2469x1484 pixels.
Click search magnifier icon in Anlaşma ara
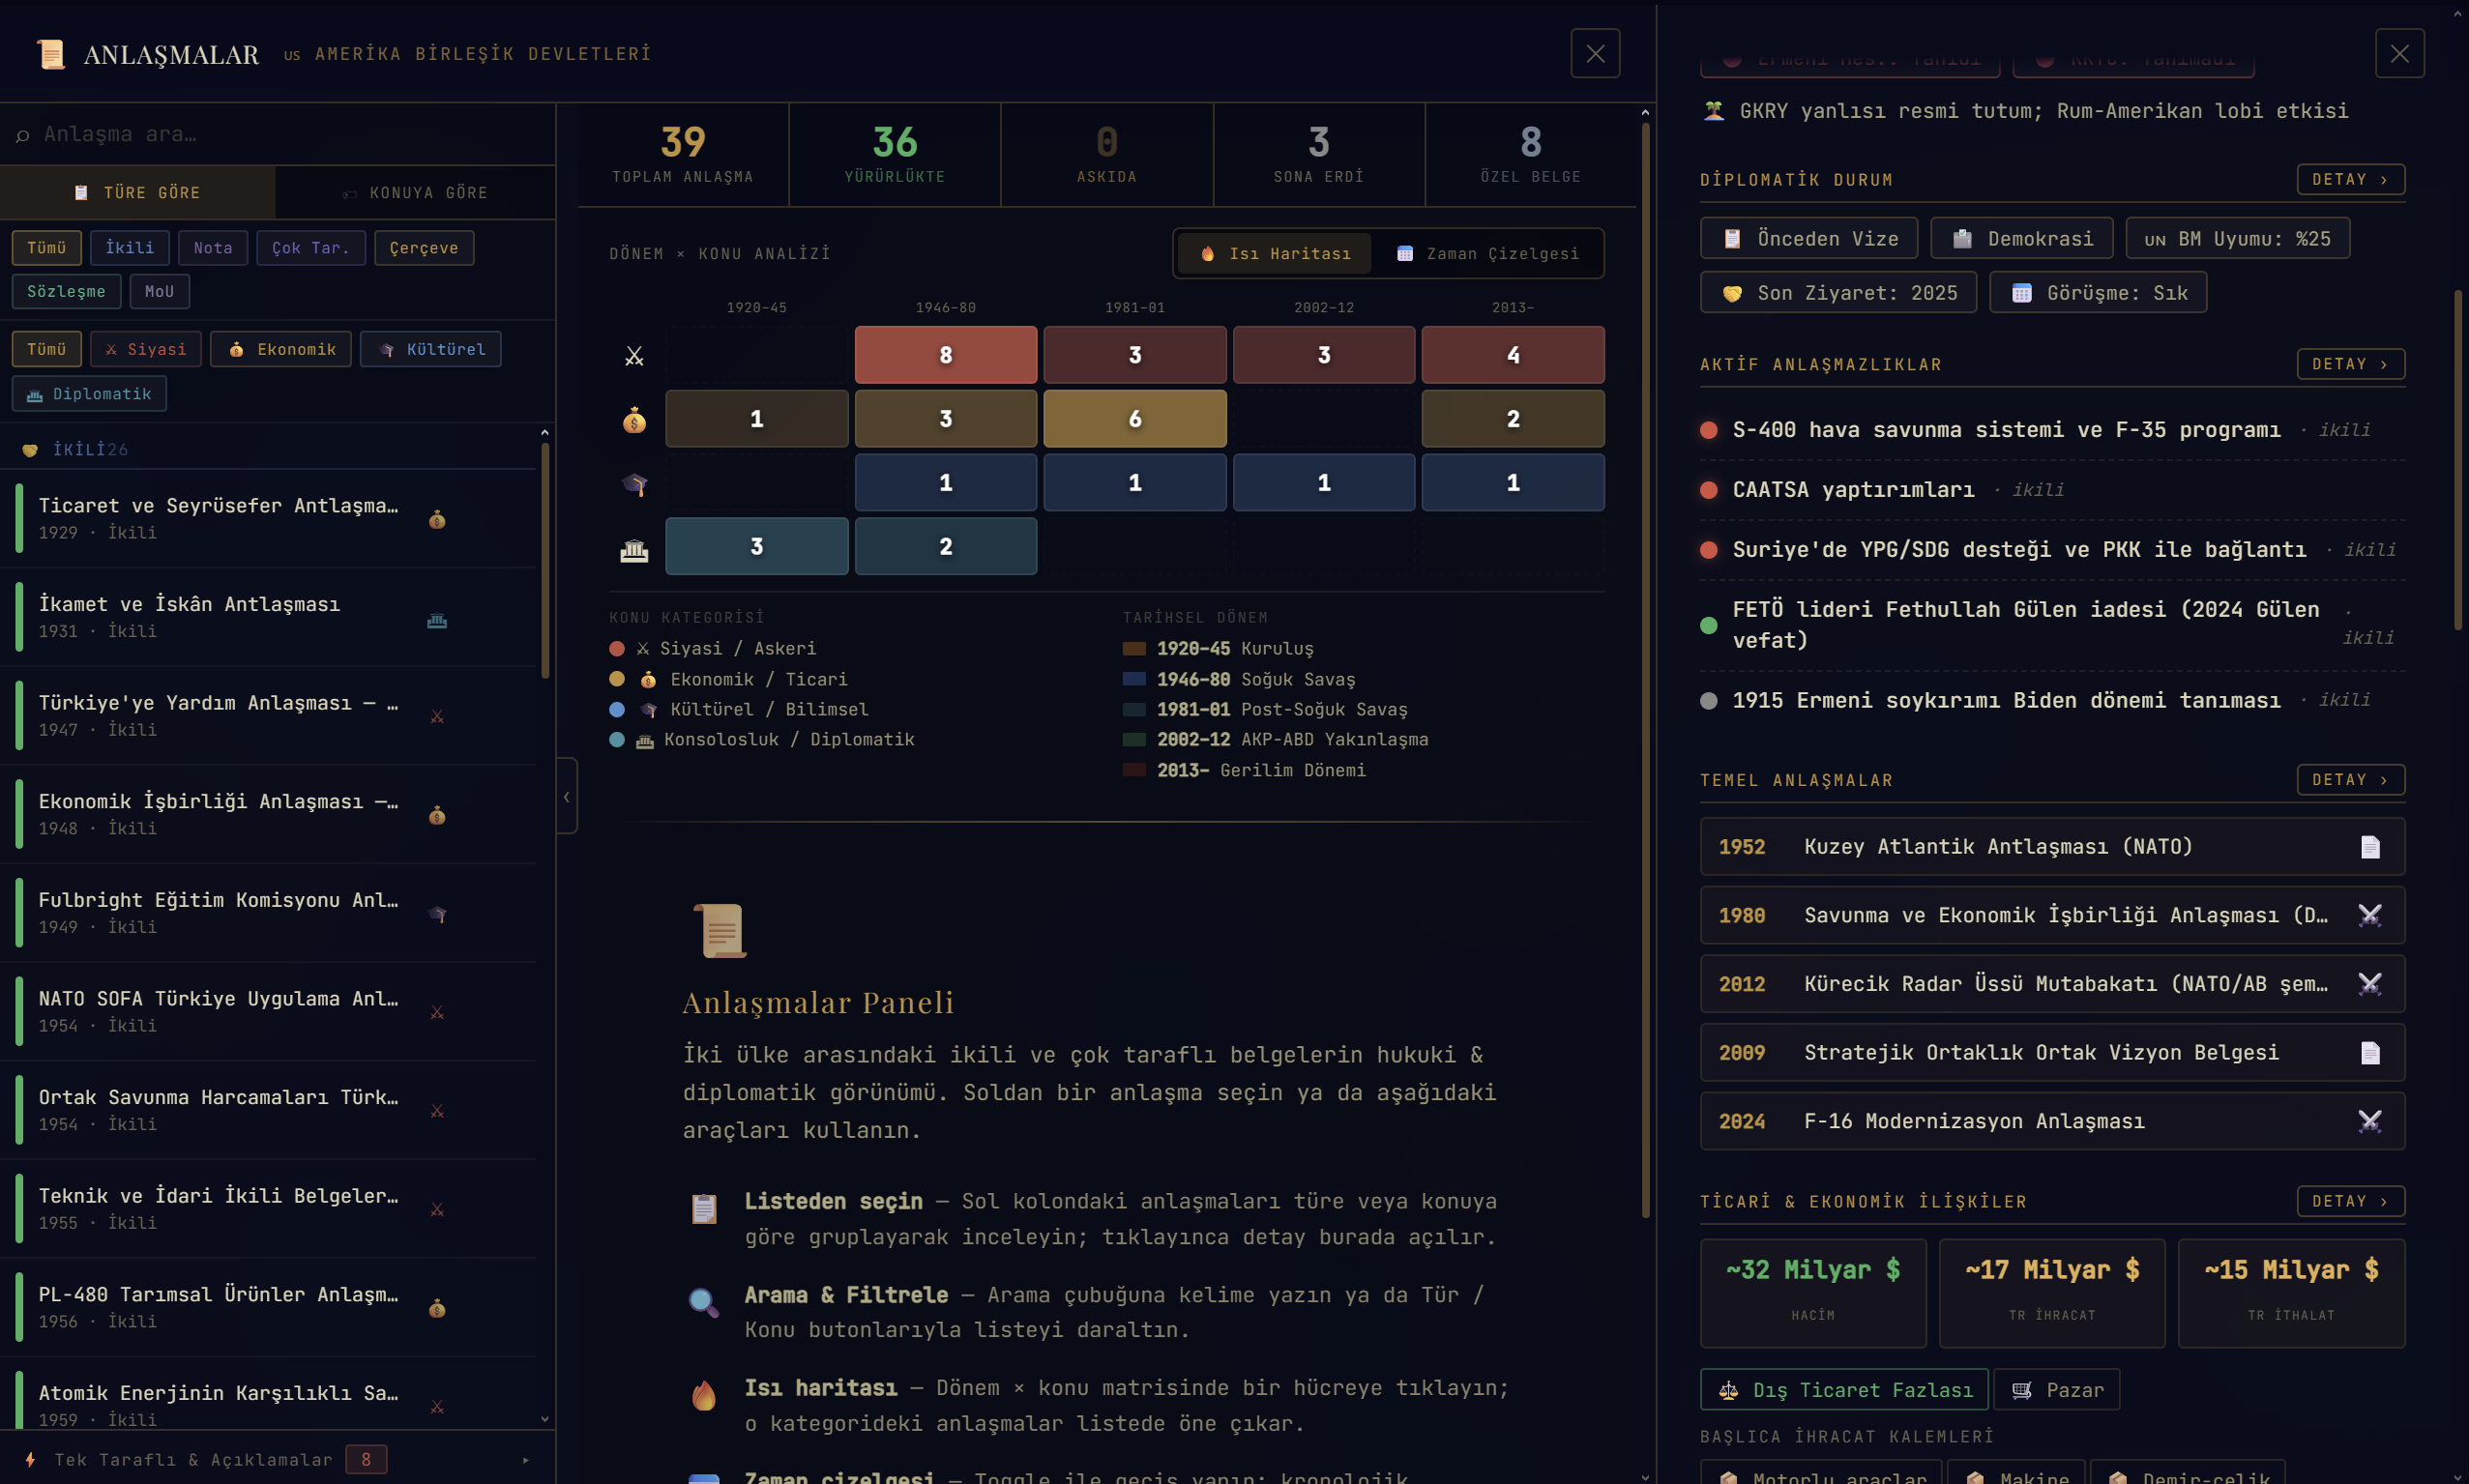[x=23, y=135]
